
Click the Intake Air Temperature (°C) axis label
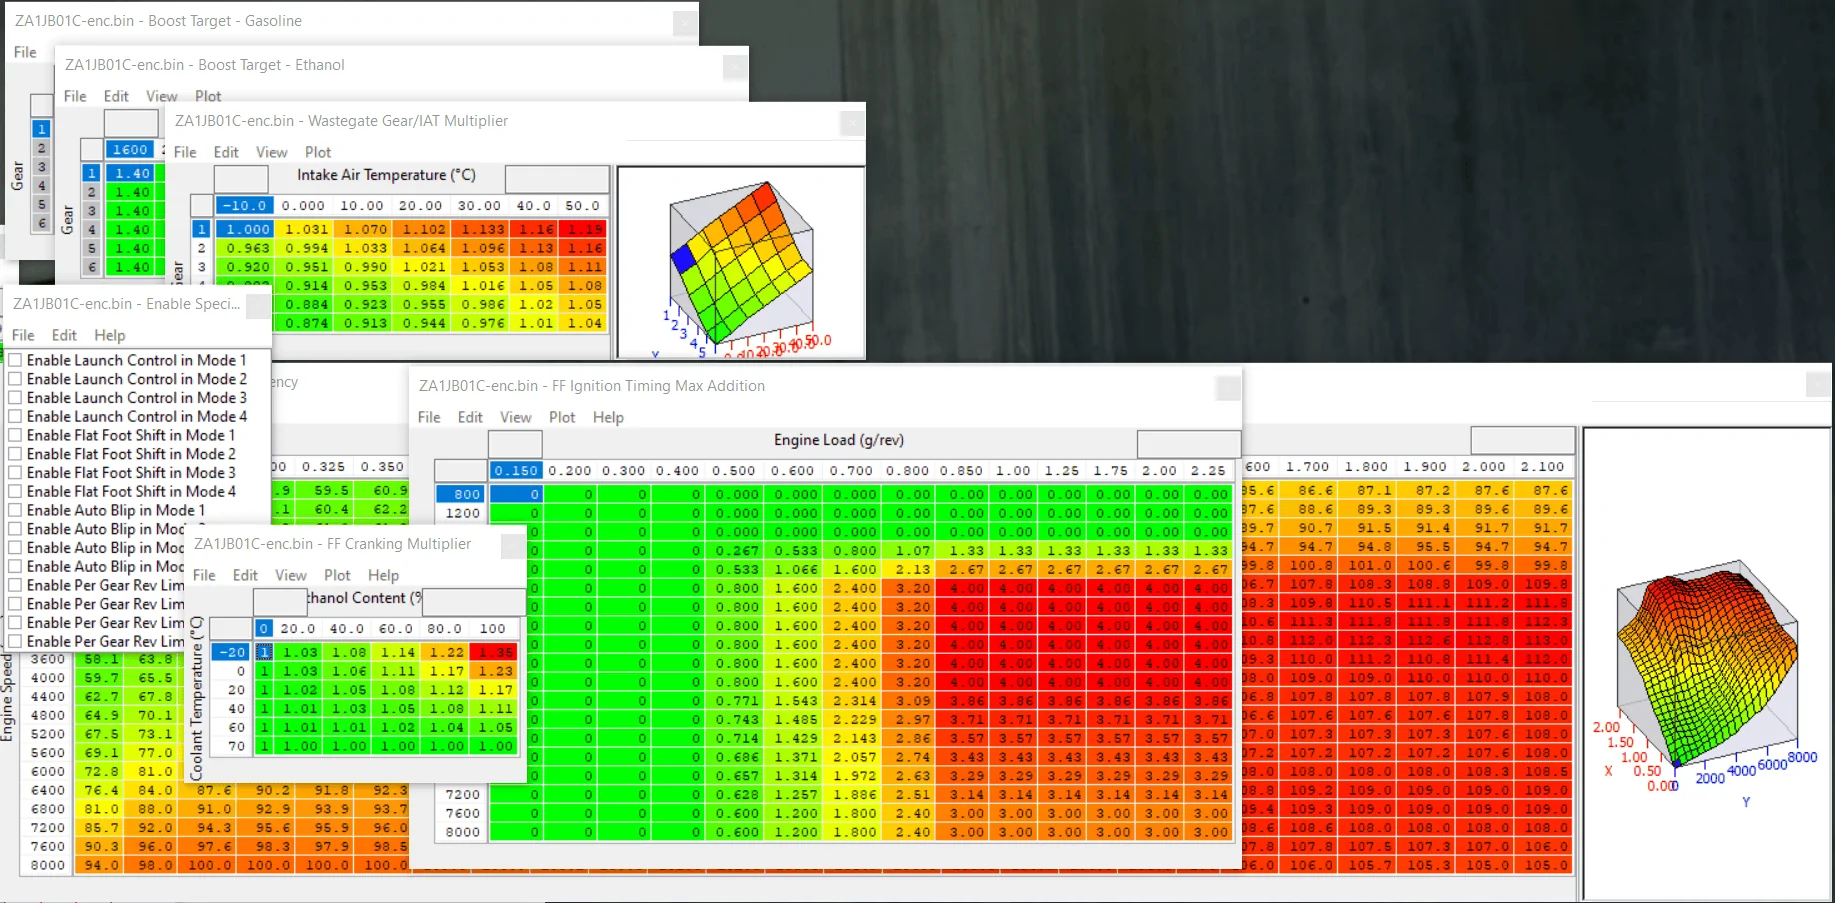pos(386,175)
